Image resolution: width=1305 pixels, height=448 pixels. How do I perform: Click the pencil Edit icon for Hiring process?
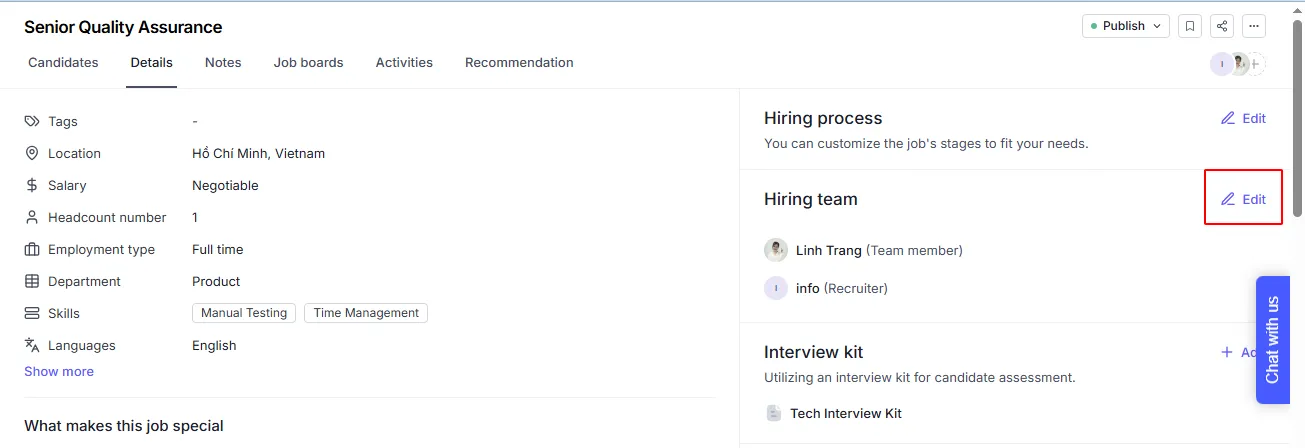pos(1228,118)
